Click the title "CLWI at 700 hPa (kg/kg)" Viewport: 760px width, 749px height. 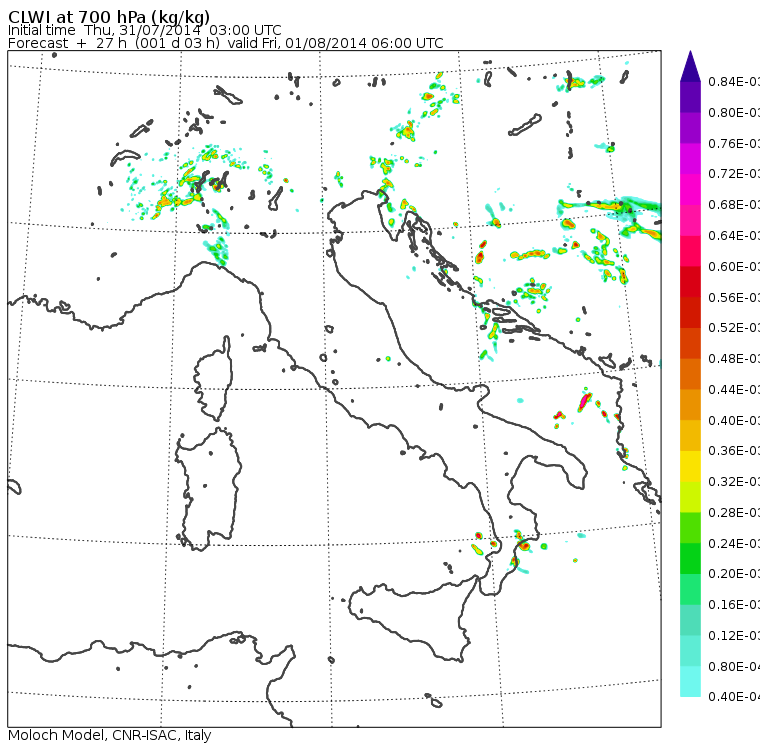point(109,16)
